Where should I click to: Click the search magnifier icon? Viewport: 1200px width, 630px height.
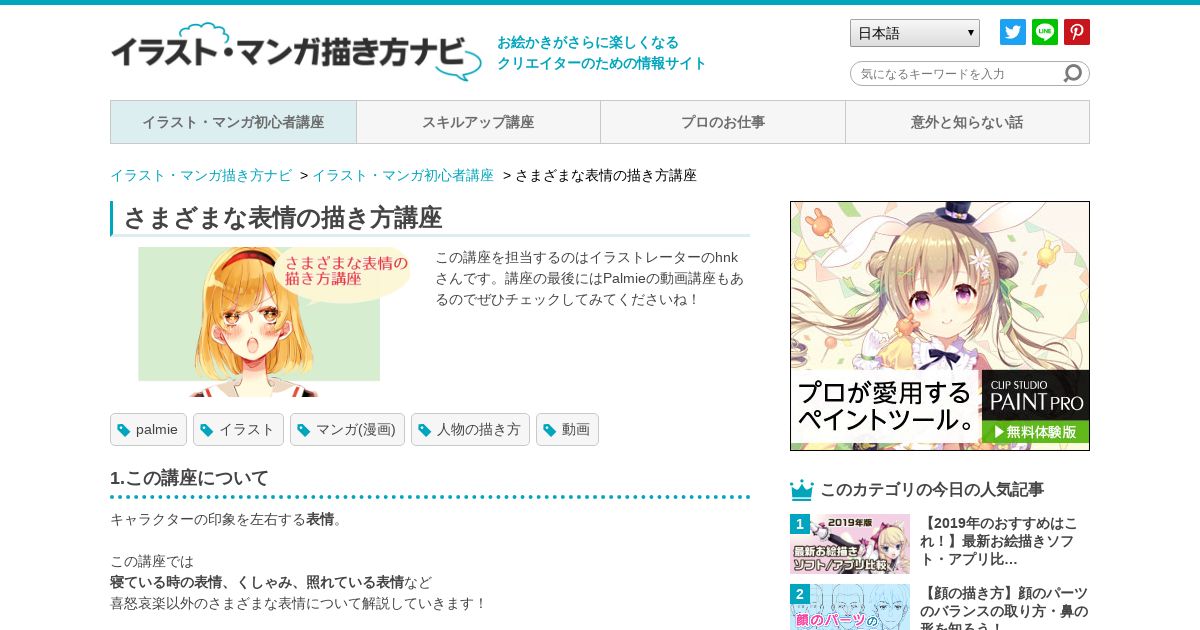coord(1072,73)
